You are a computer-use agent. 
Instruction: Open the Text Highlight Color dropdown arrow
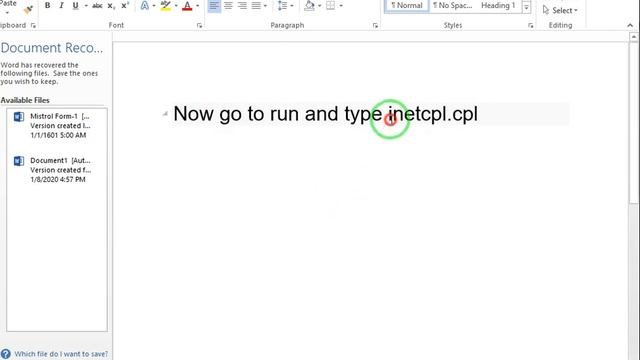pos(176,6)
